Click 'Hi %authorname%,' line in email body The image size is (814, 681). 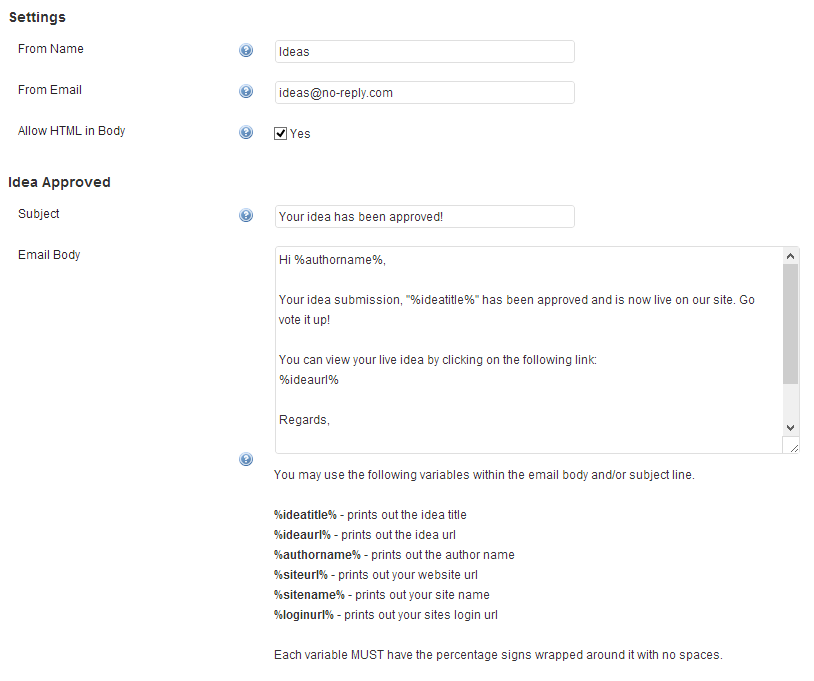[332, 260]
